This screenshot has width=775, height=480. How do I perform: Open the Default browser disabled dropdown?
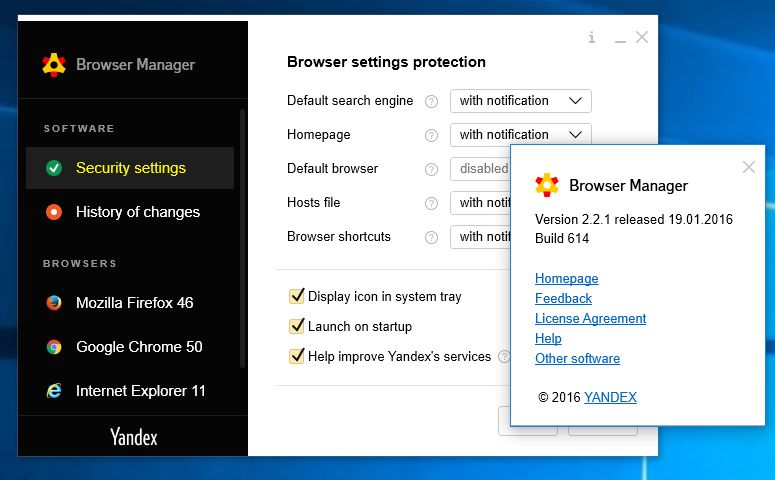click(x=480, y=169)
